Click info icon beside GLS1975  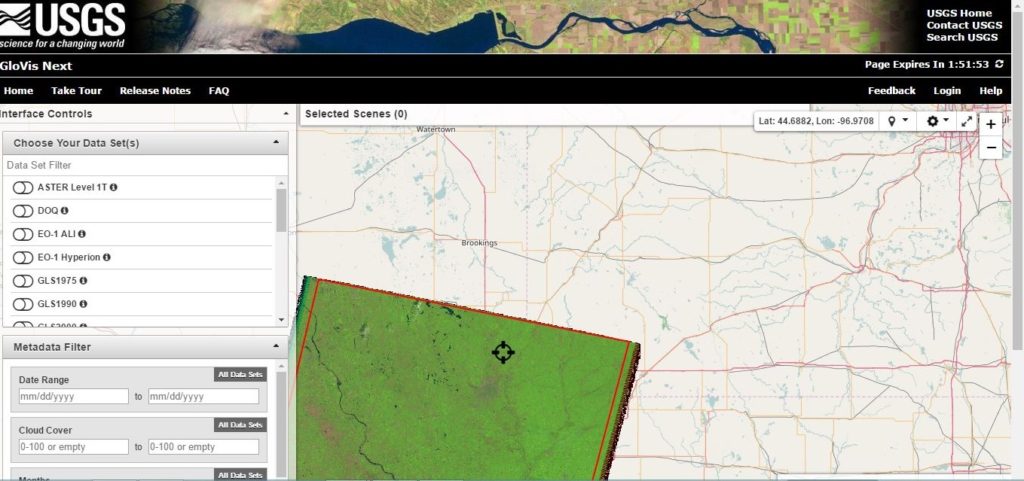84,281
